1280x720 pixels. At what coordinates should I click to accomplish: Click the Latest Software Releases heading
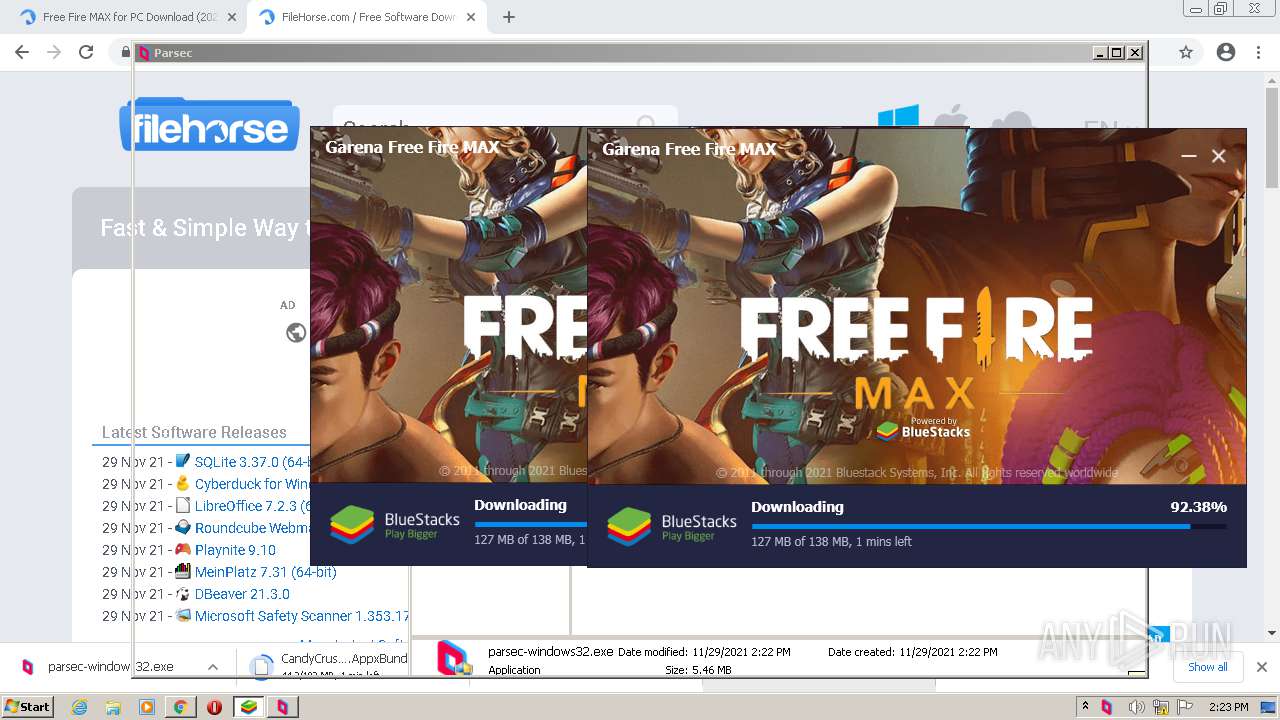[x=194, y=432]
